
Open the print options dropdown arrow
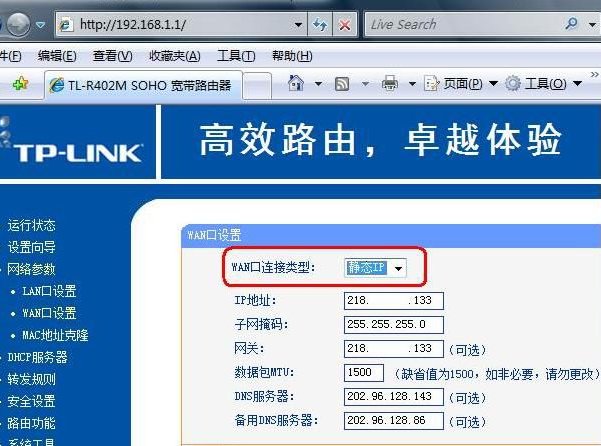[412, 84]
